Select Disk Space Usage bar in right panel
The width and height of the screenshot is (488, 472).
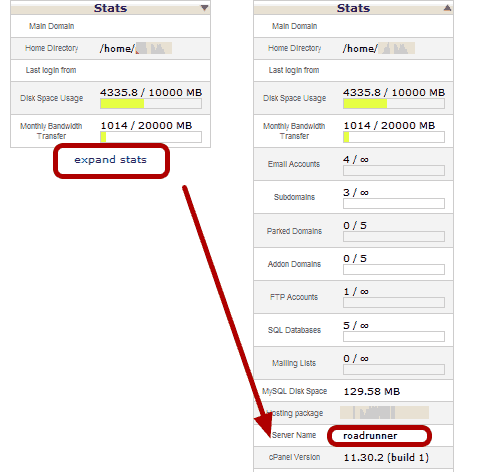click(x=394, y=104)
